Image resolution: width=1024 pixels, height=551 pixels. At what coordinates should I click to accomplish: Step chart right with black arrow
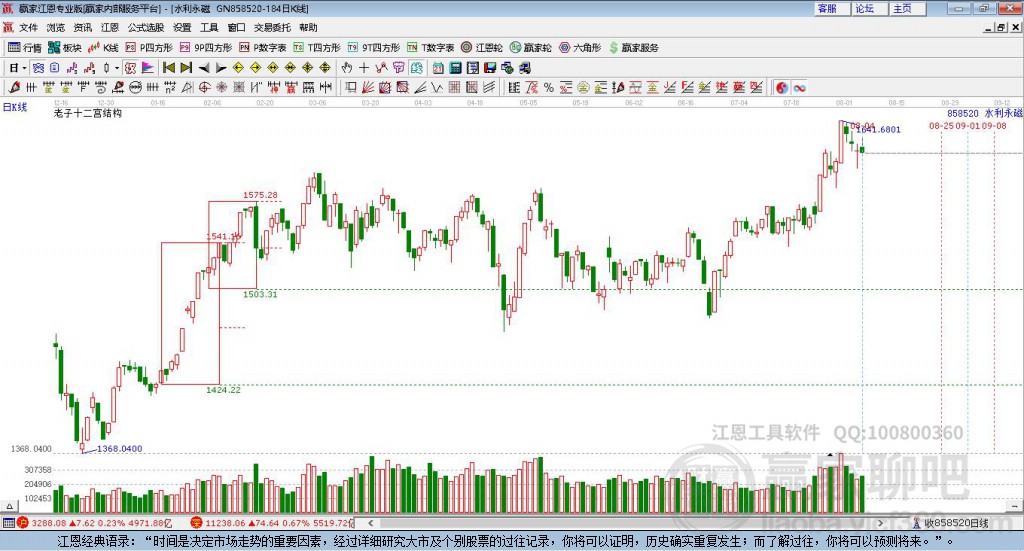click(221, 68)
